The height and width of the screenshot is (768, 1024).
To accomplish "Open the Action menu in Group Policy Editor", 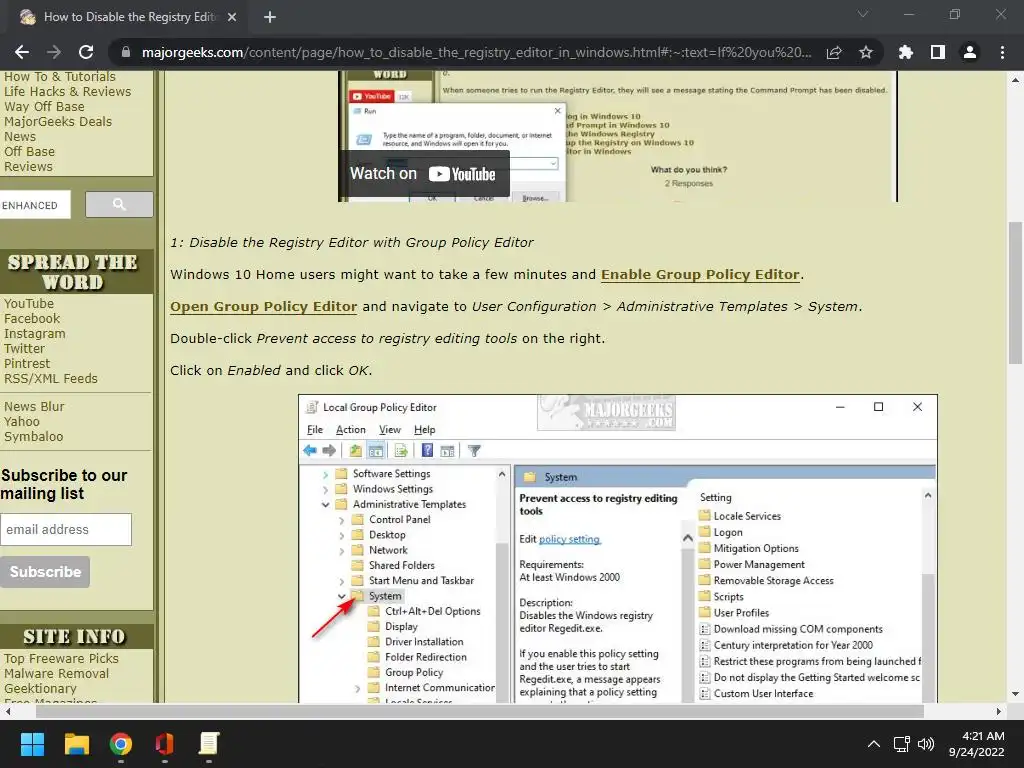I will coord(351,429).
